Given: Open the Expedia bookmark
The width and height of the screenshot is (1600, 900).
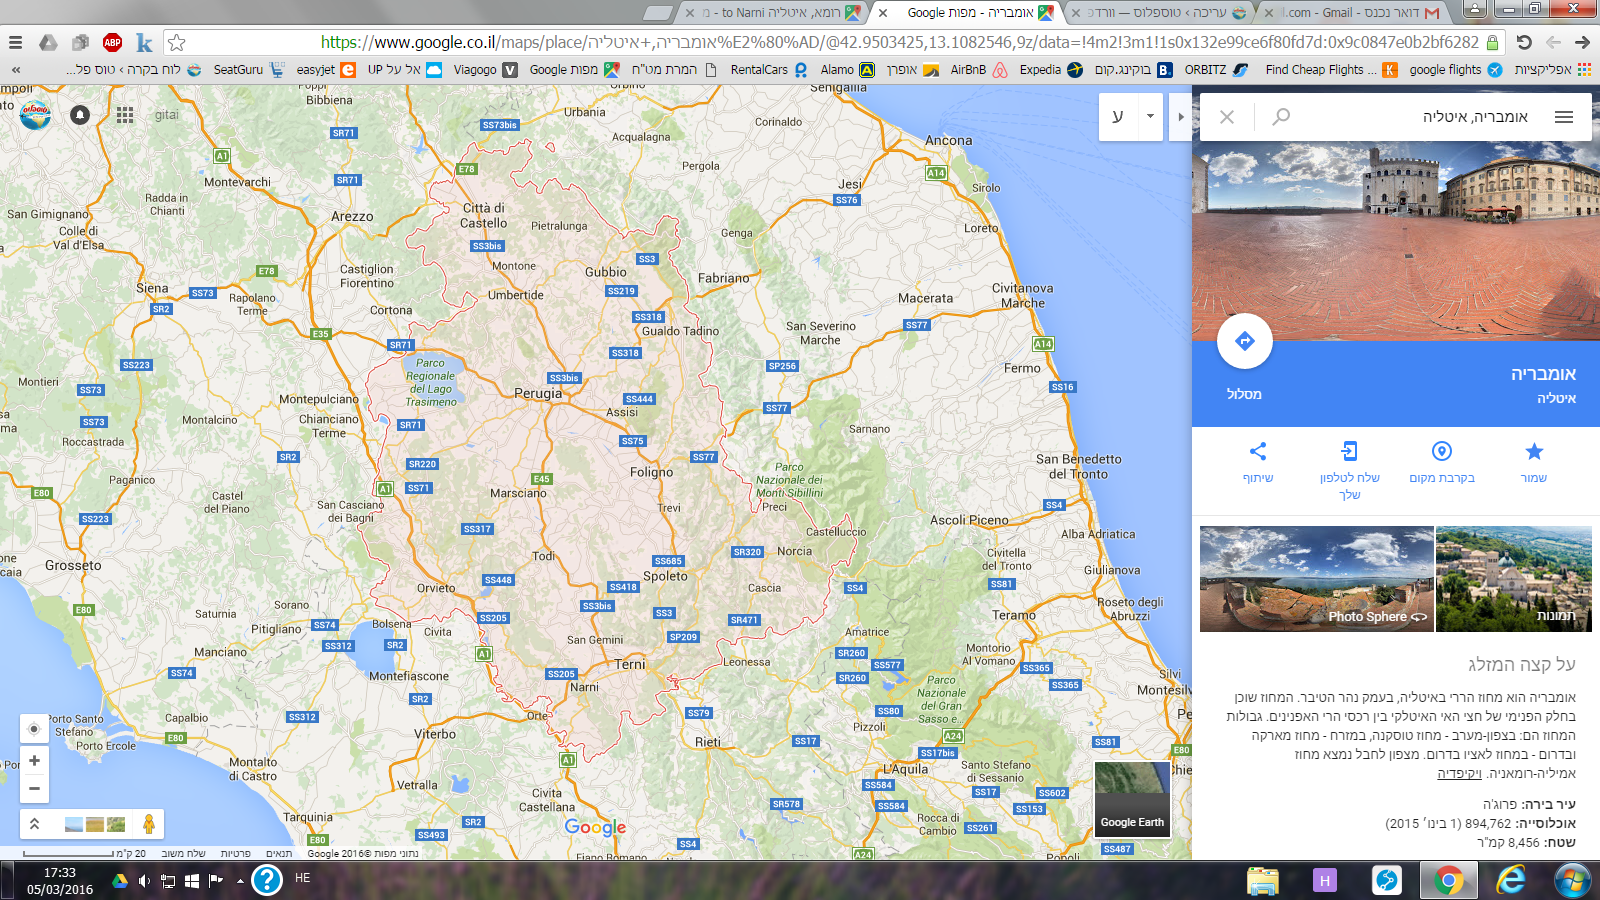Looking at the screenshot, I should pos(1051,70).
